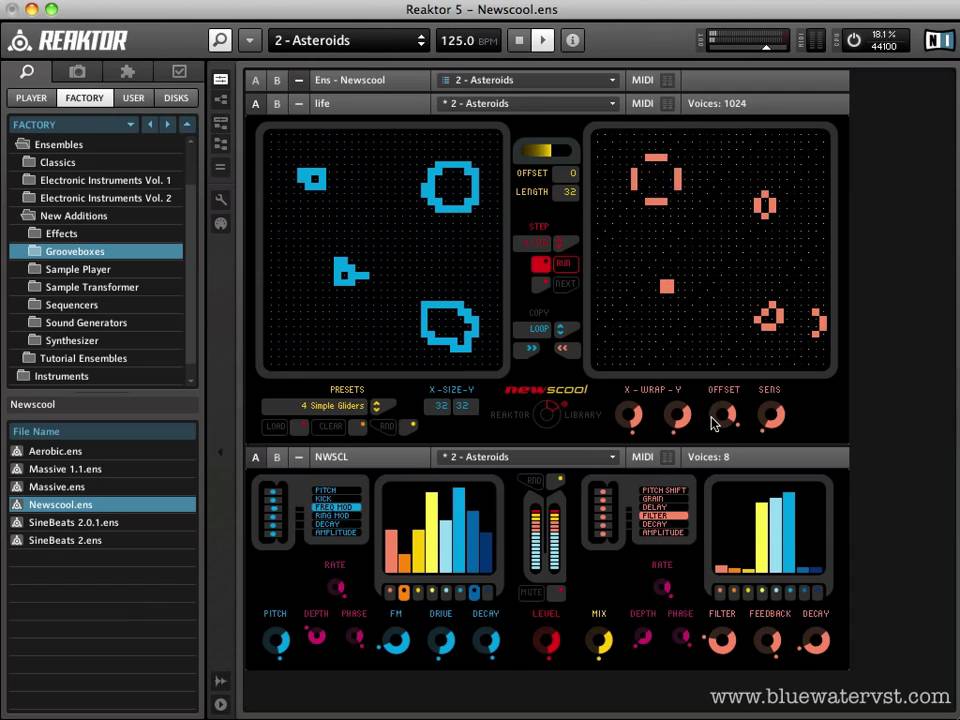Open the Sound Generators folder
960x720 pixels.
coord(86,323)
